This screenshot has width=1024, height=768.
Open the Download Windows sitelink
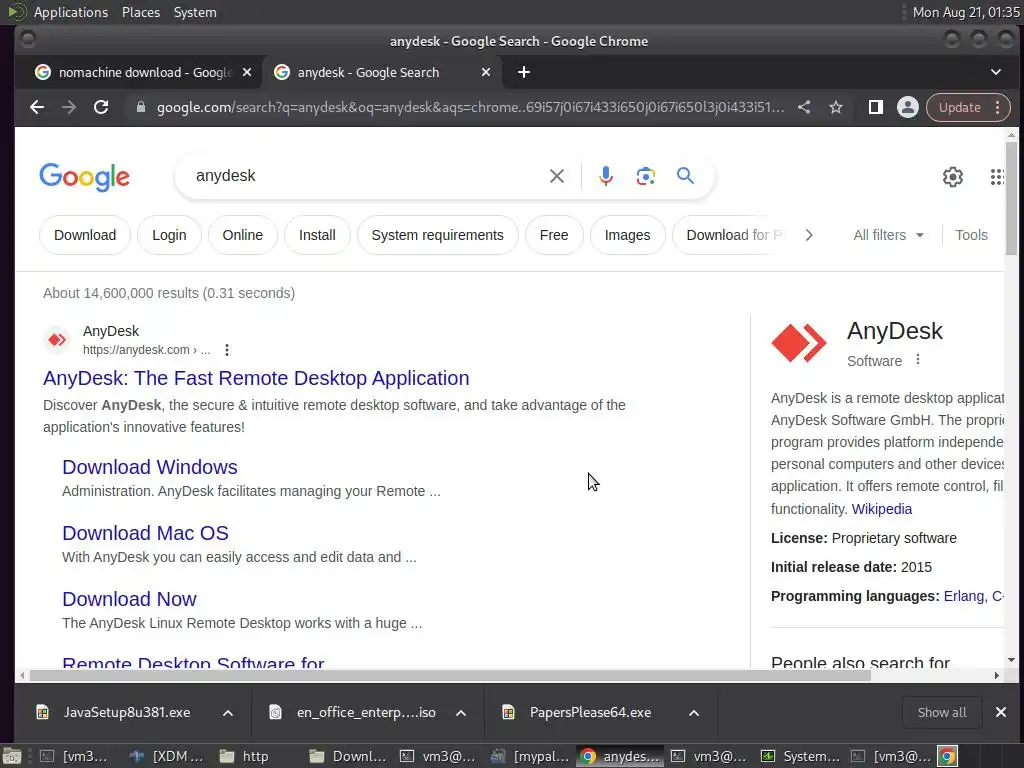click(150, 467)
